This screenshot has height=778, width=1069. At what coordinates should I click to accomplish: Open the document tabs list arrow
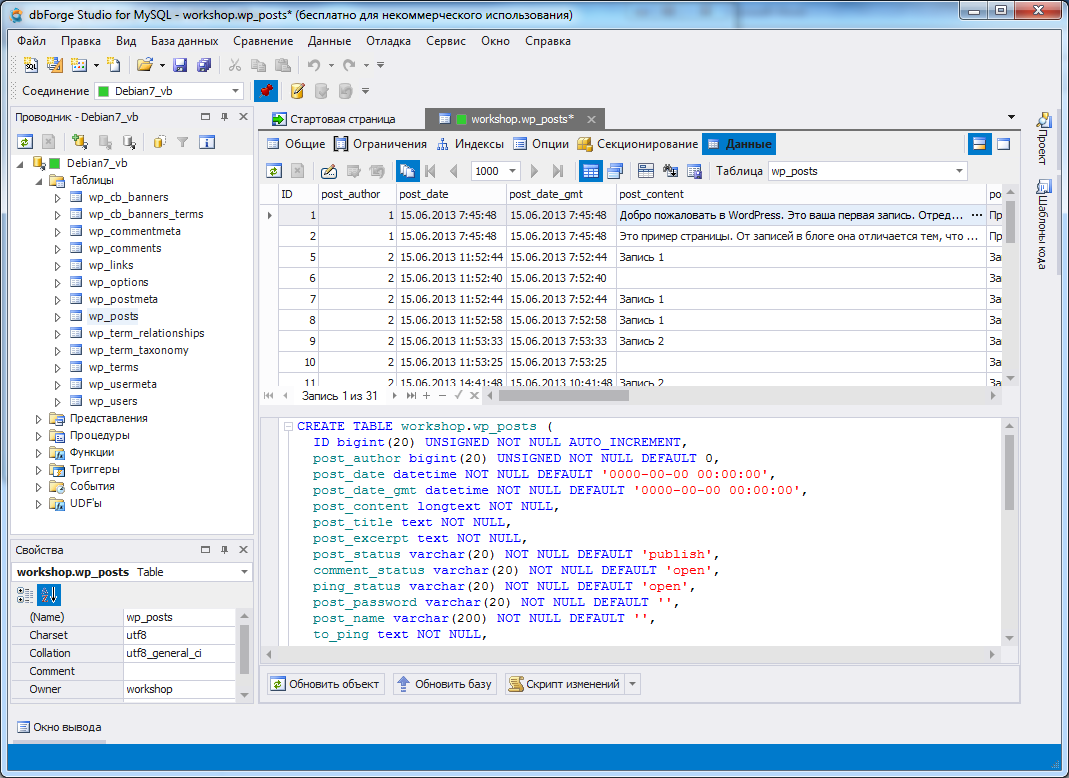(x=1011, y=117)
